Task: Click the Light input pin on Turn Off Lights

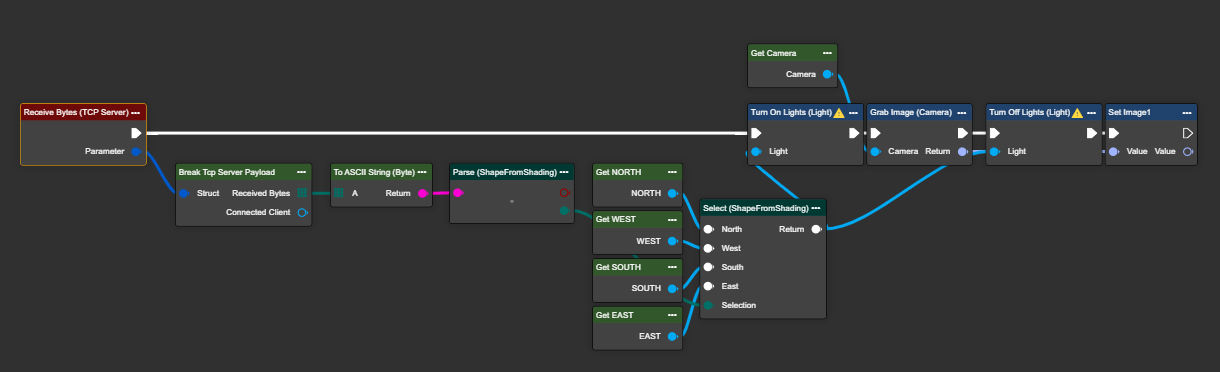Action: pos(994,152)
